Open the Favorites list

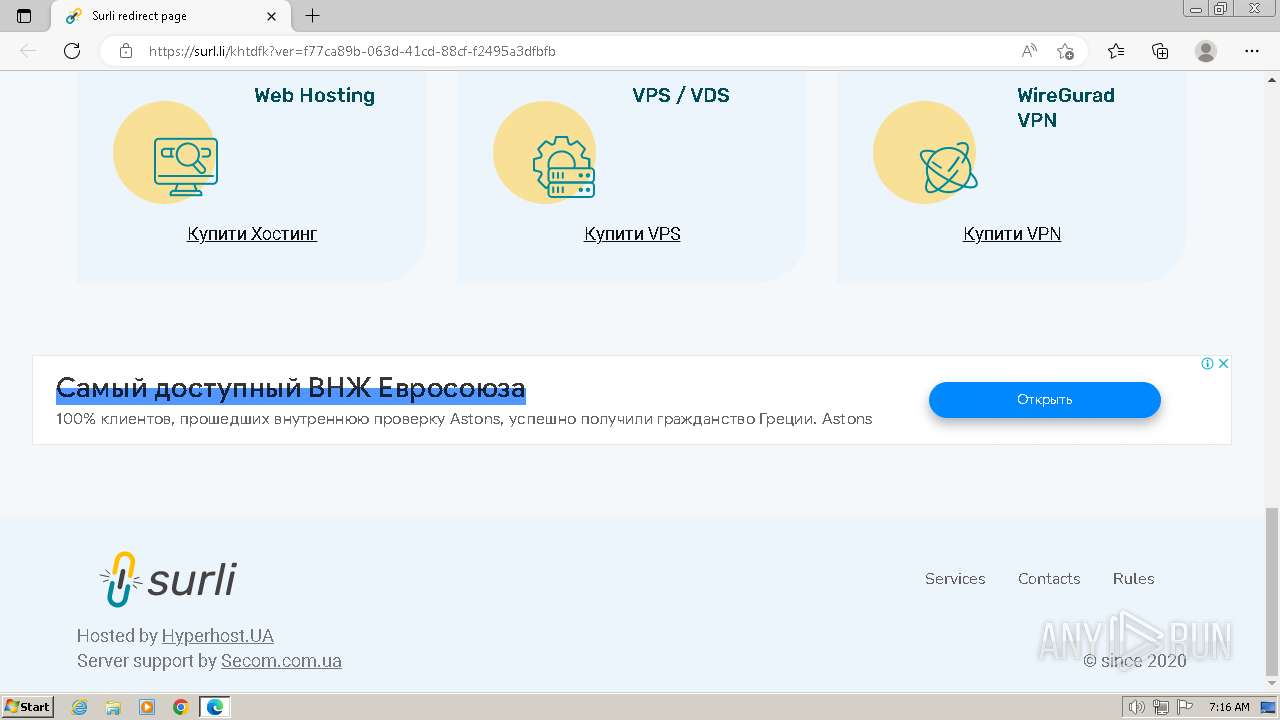point(1116,51)
